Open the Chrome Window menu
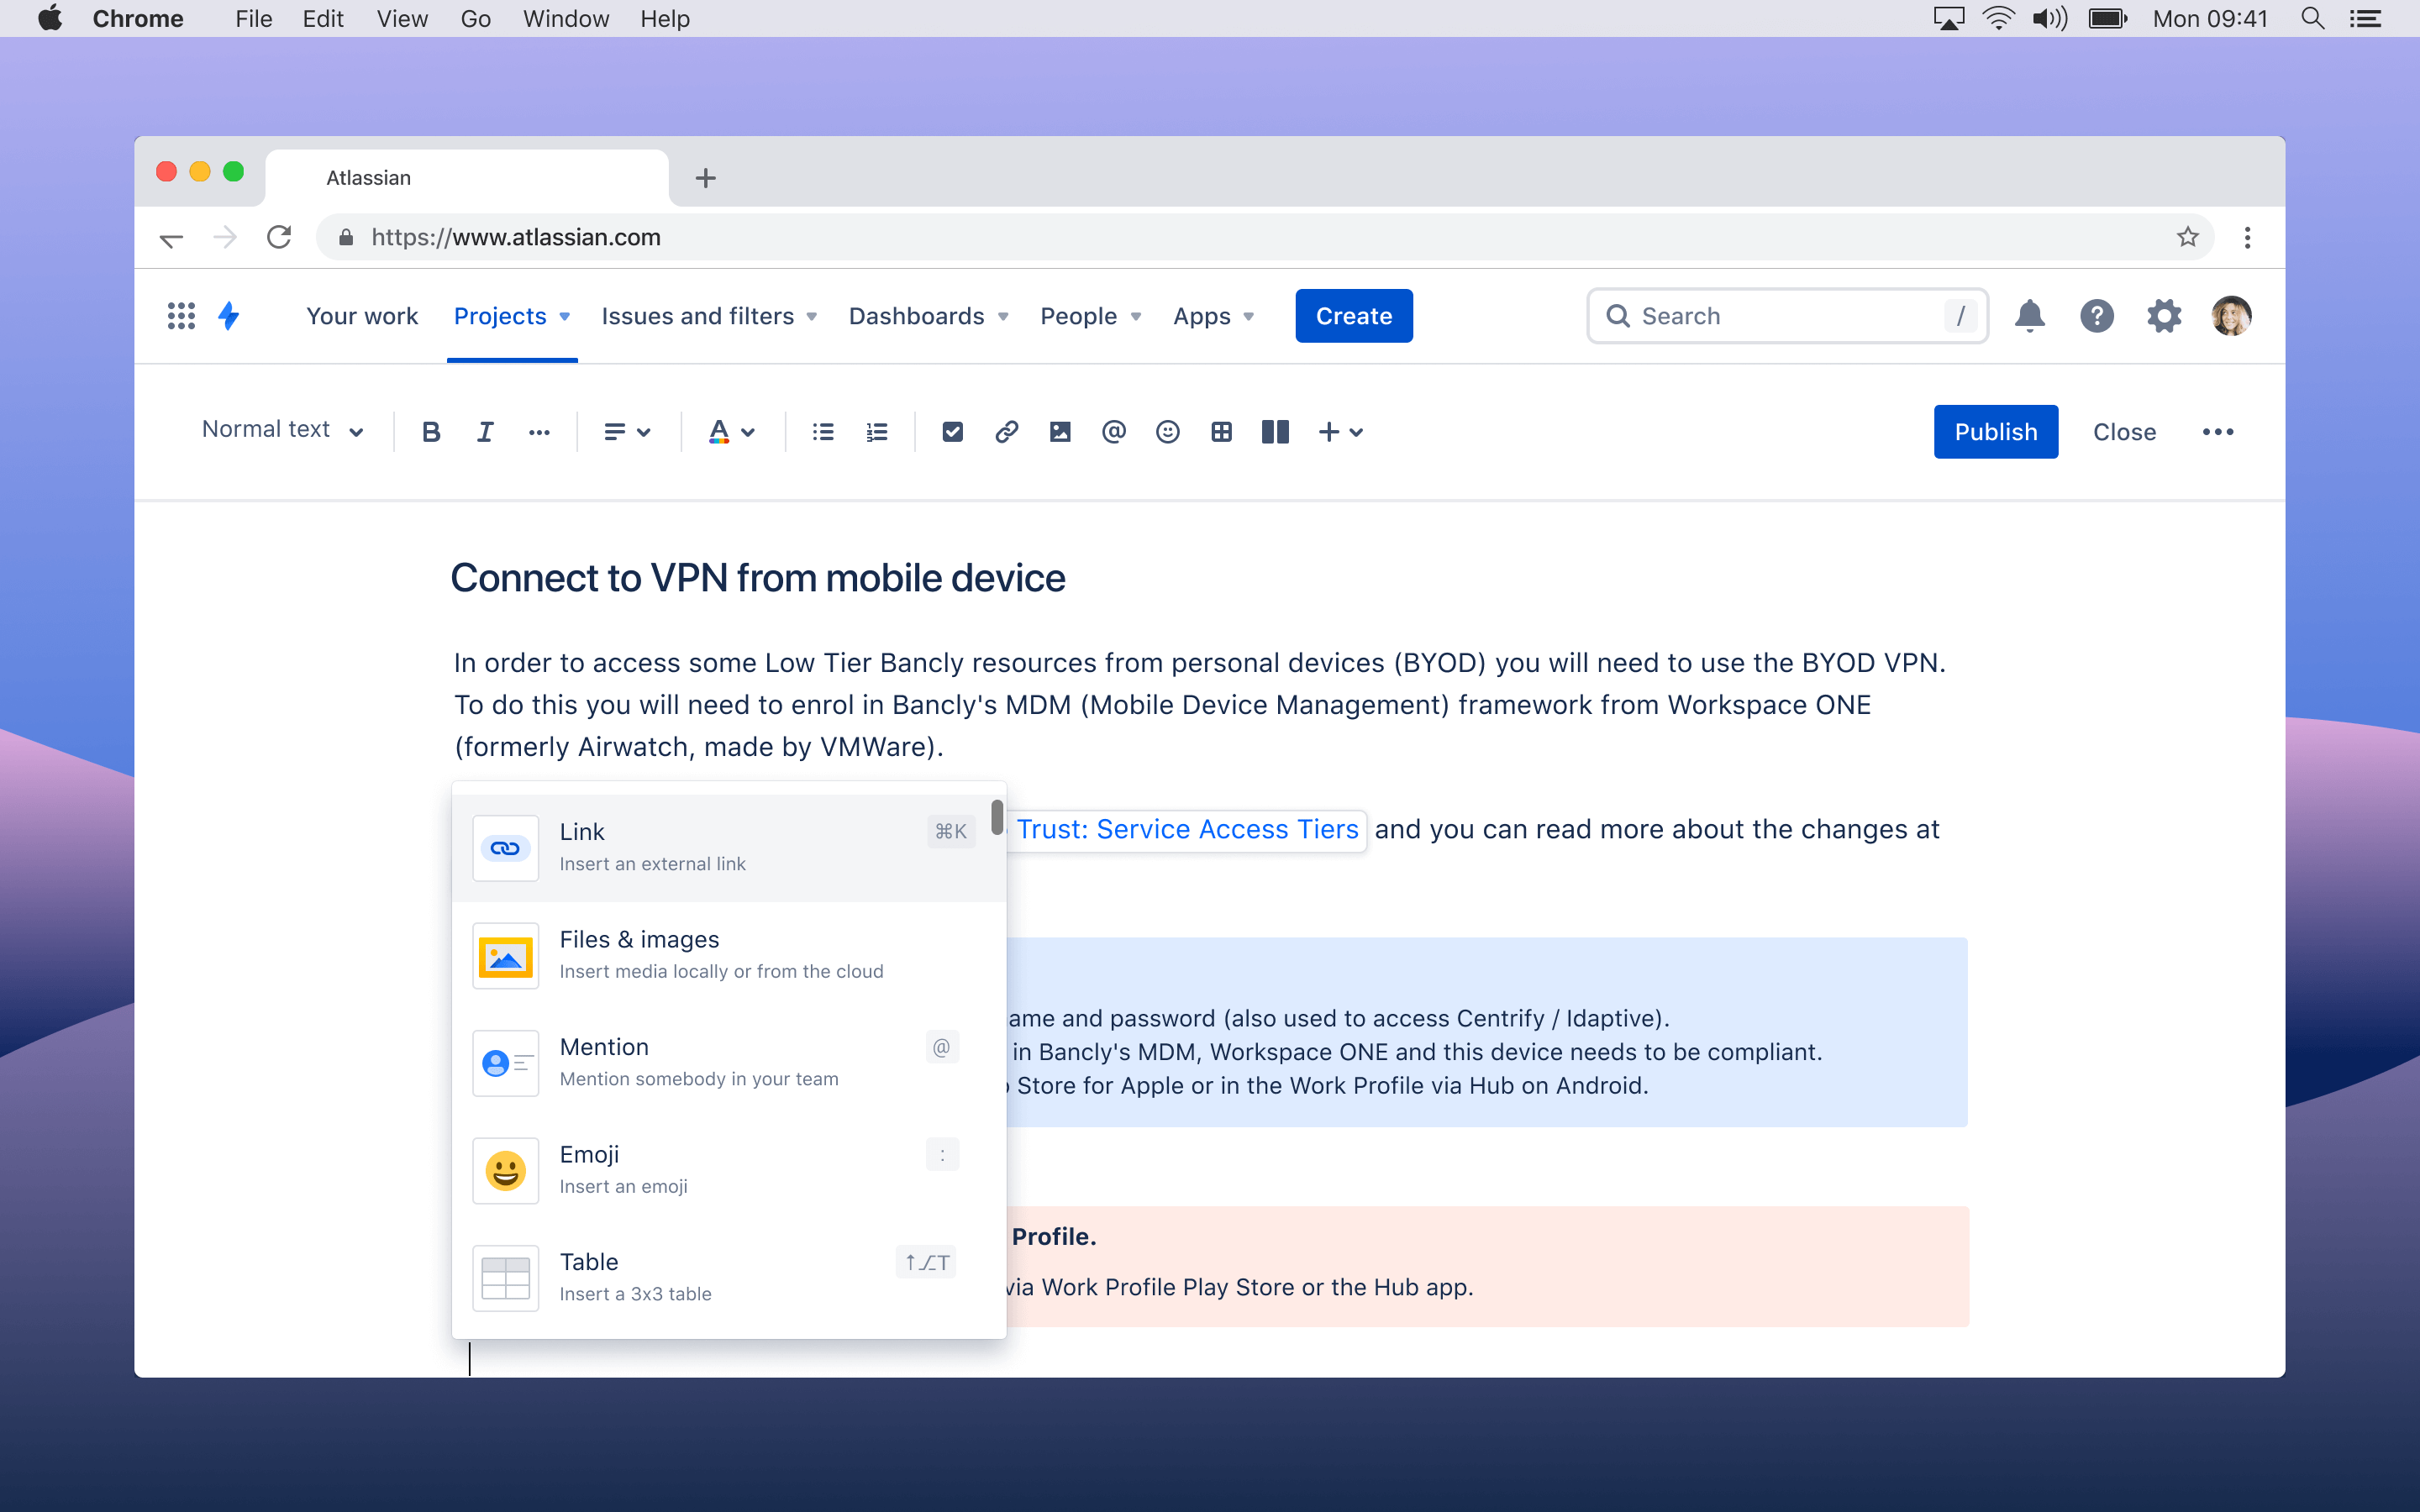Image resolution: width=2420 pixels, height=1512 pixels. click(x=566, y=18)
